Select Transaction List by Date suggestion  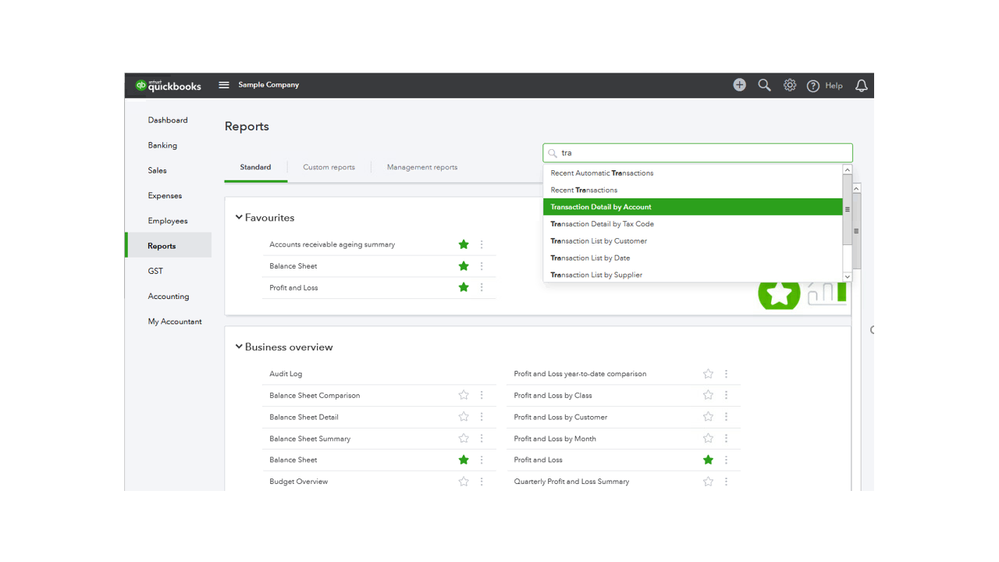point(693,258)
